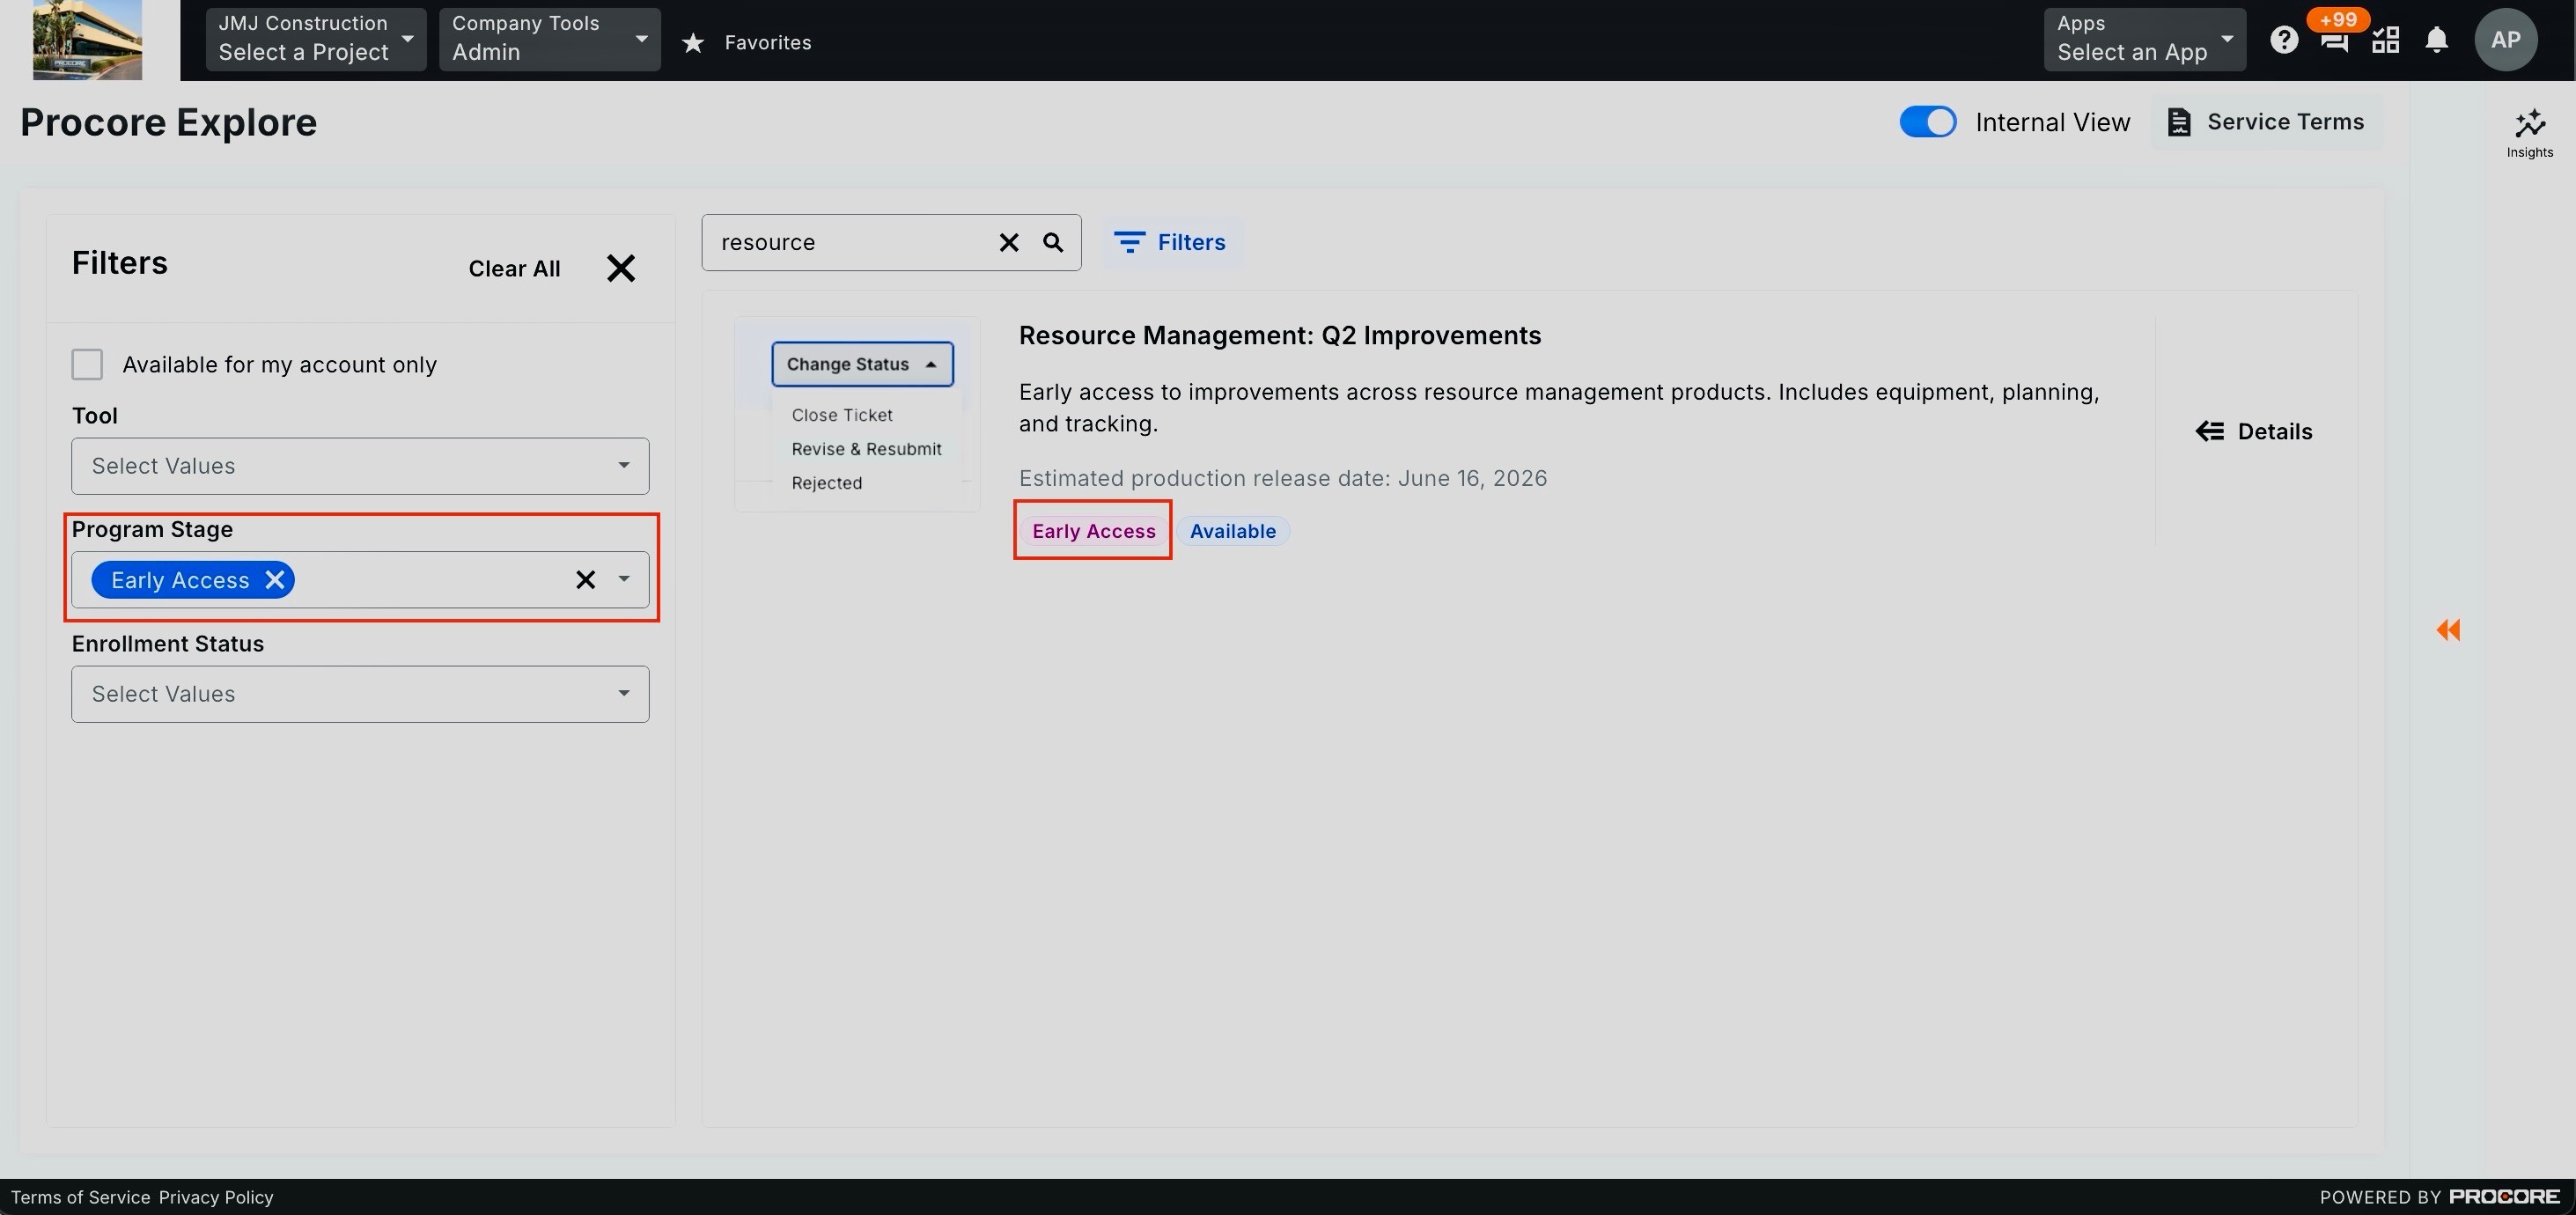Click the AP user avatar
2576x1215 pixels.
(2504, 40)
